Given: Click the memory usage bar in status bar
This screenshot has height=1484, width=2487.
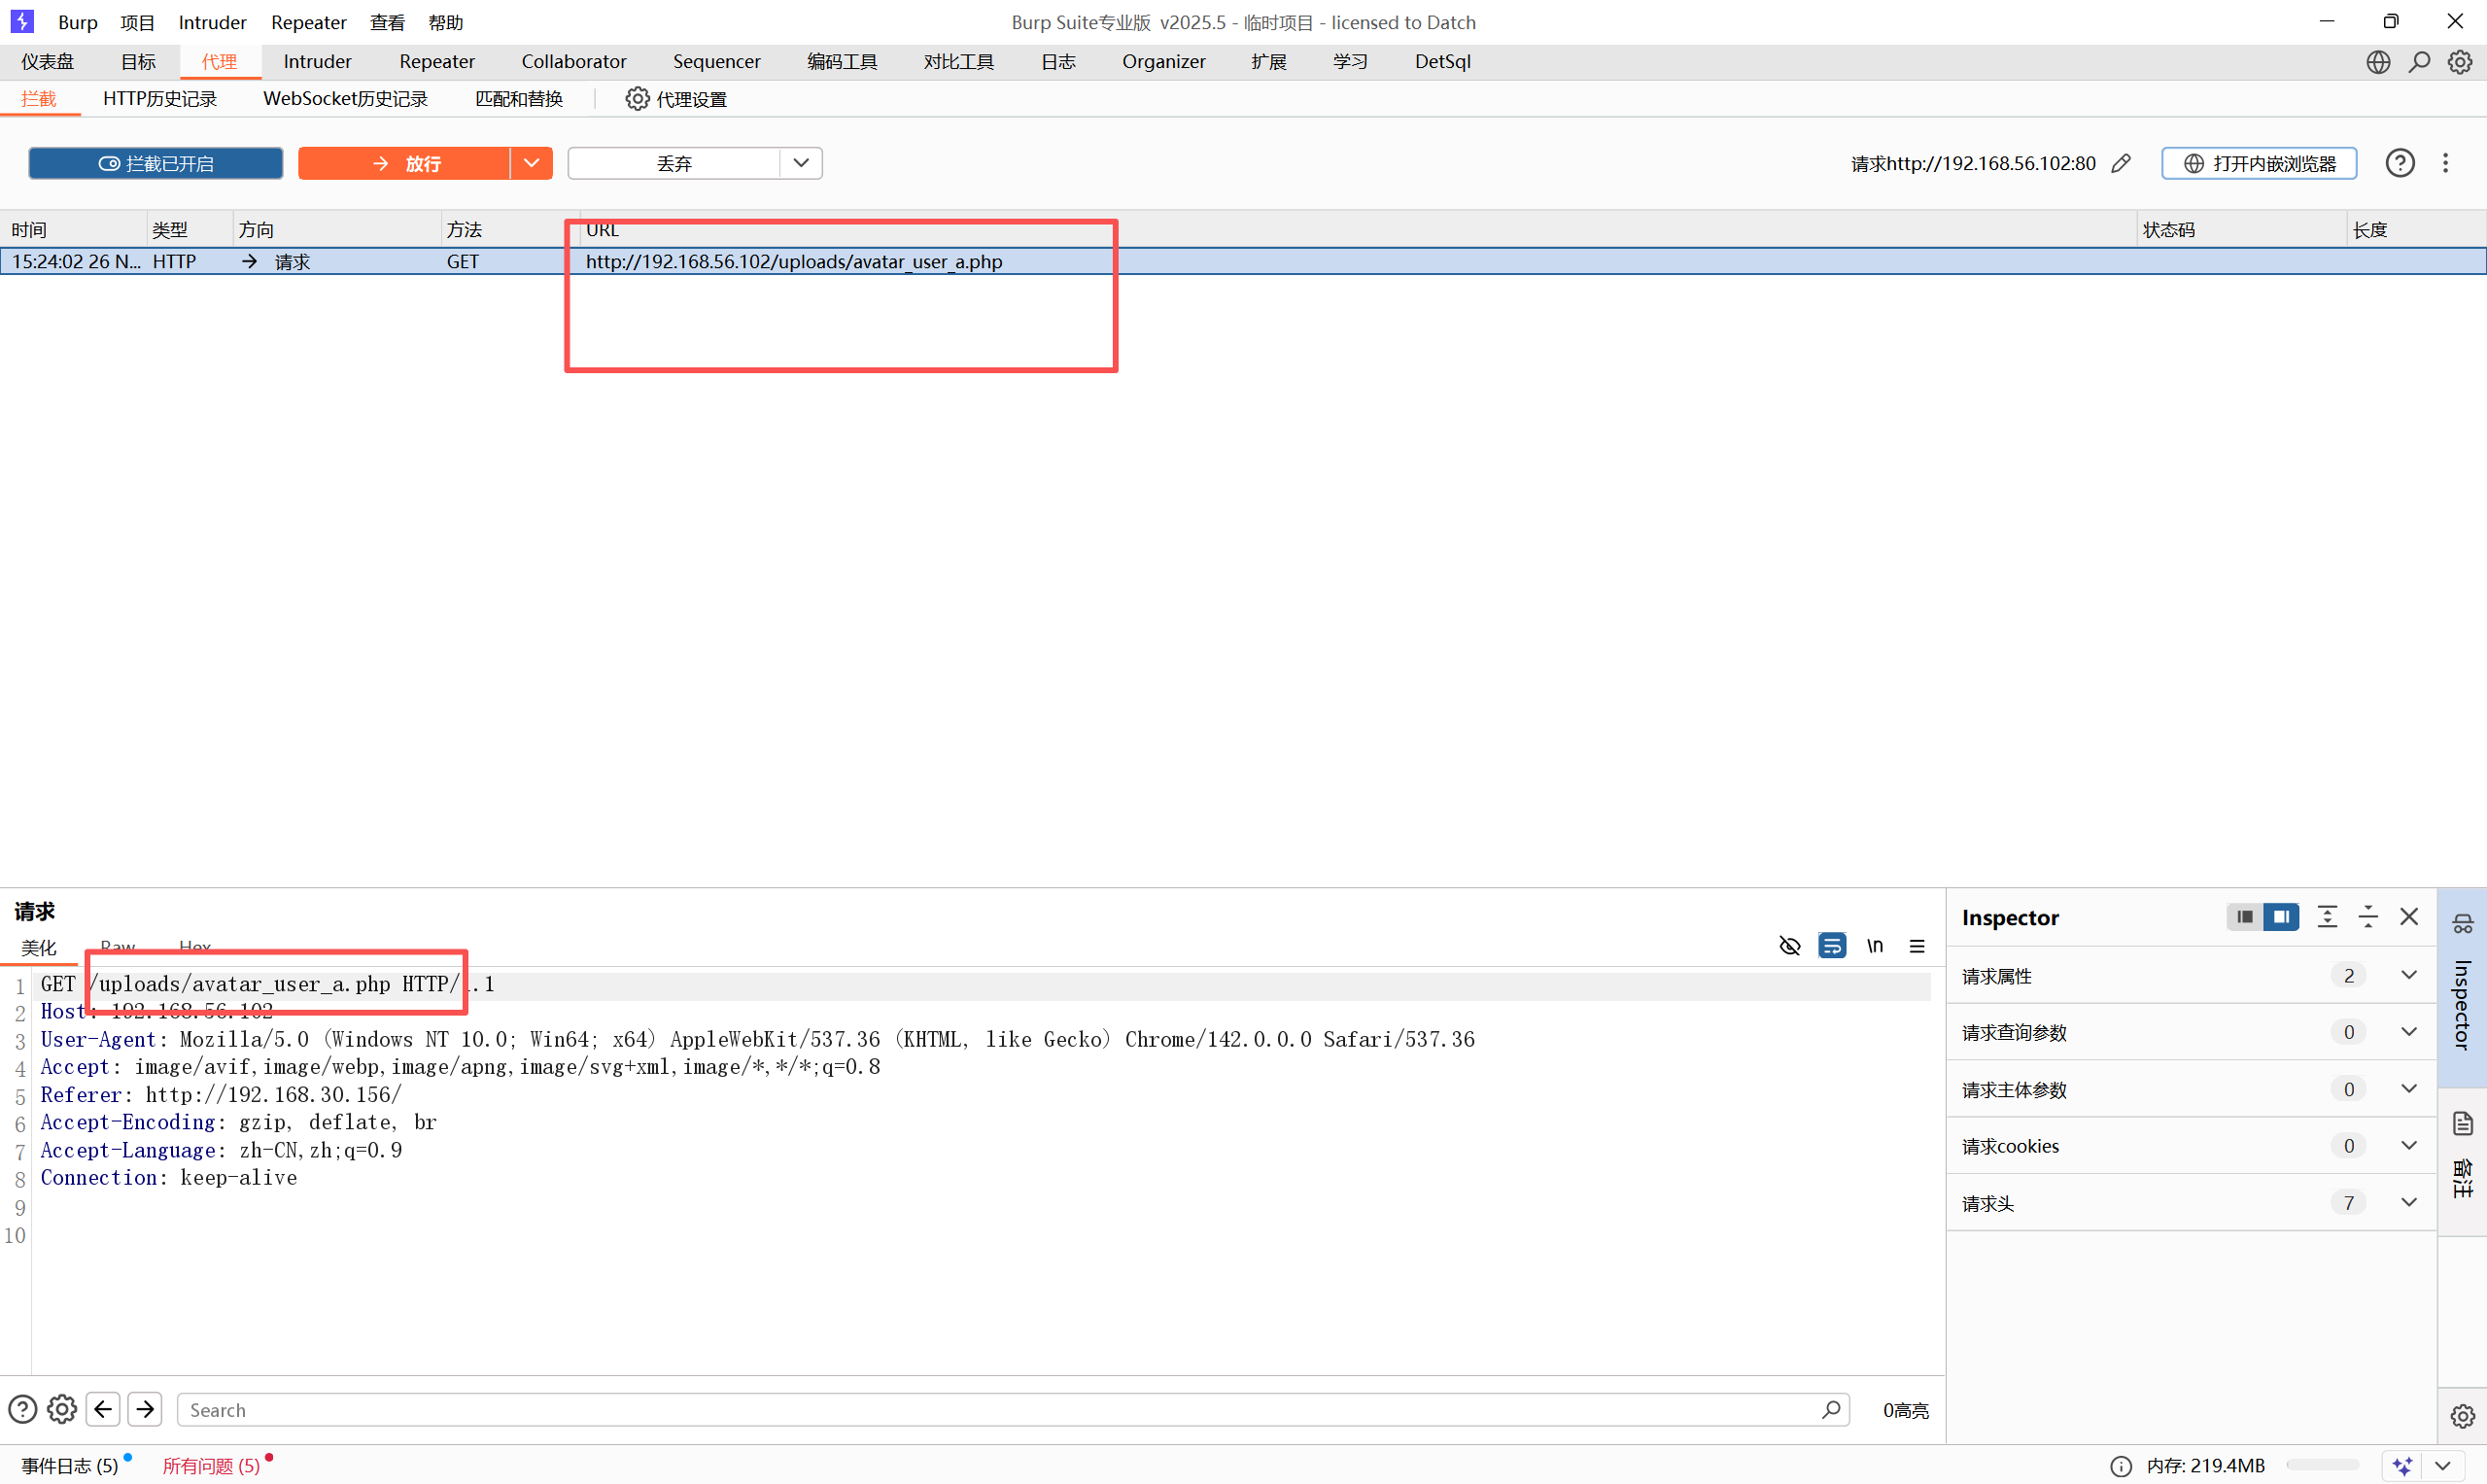Looking at the screenshot, I should [x=2321, y=1465].
